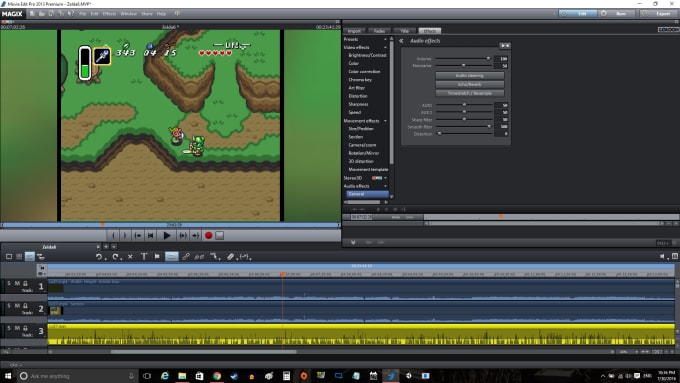Open the Share menu
Viewport: 680px width, 383px height.
tap(147, 14)
